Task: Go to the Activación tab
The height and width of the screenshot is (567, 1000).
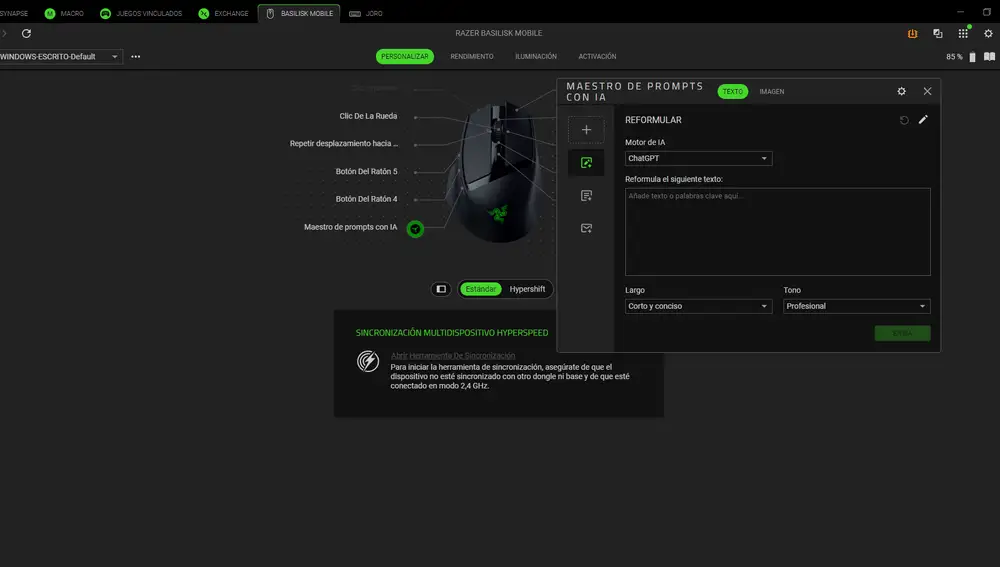Action: click(x=597, y=57)
